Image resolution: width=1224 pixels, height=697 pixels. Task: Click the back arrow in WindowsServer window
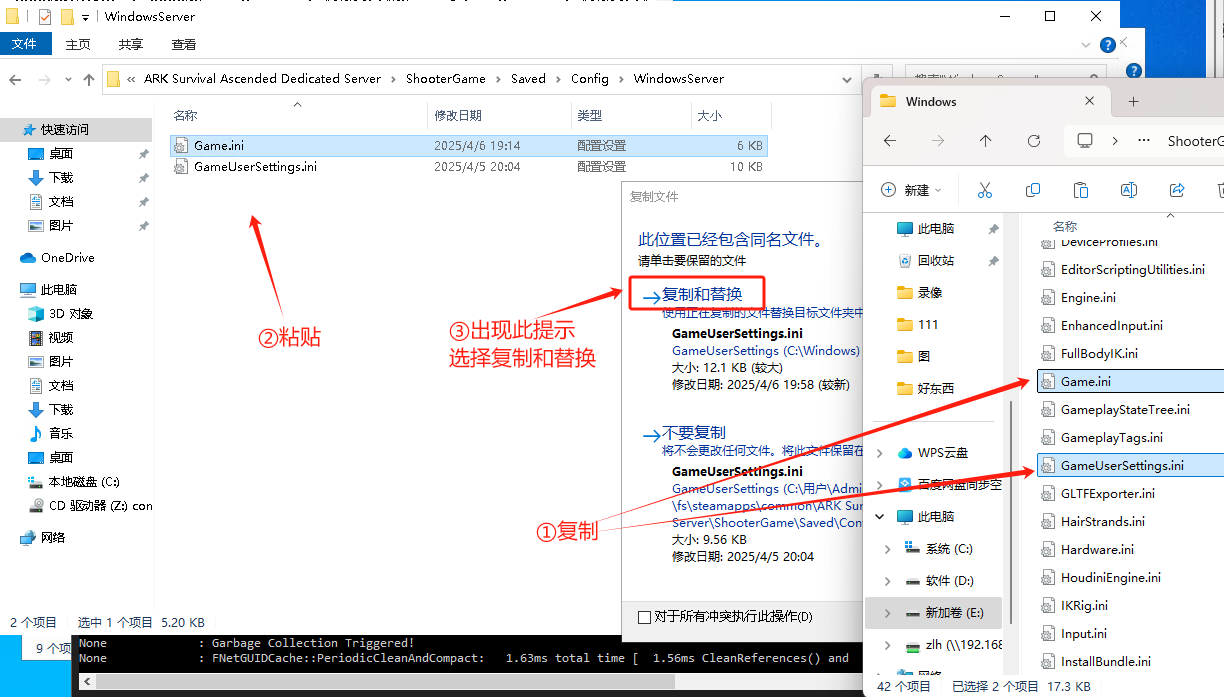click(15, 79)
